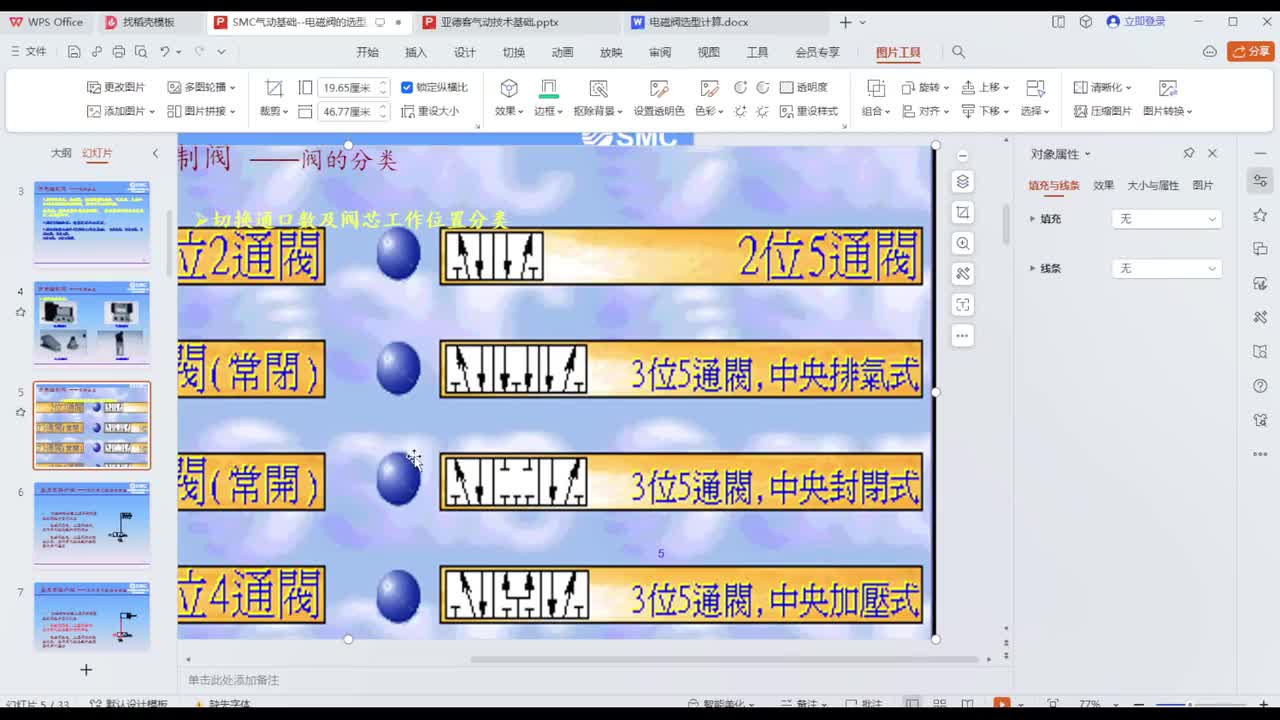Click the increase brightness sun icon
Screen dimensions: 1280x720
tap(741, 111)
